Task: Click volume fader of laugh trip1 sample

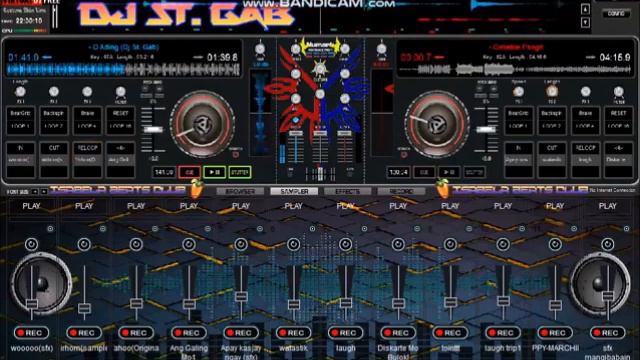Action: coord(503,301)
